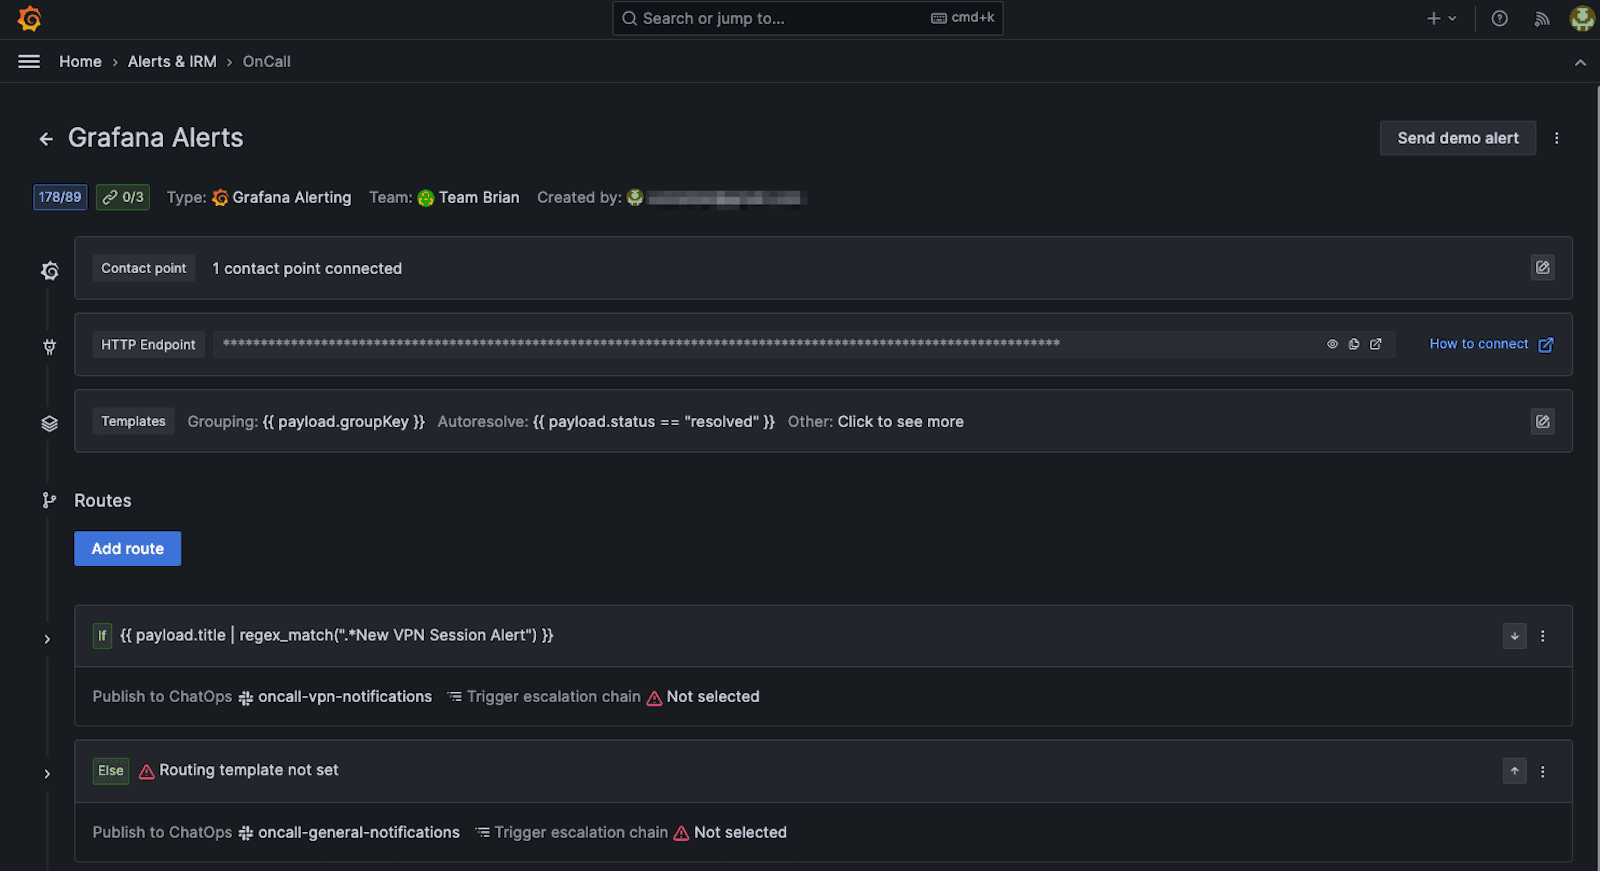Open integration more options kebab menu

(x=1556, y=138)
